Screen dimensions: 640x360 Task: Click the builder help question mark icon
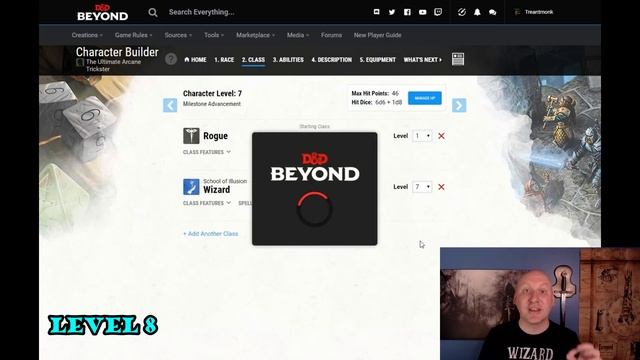[171, 59]
